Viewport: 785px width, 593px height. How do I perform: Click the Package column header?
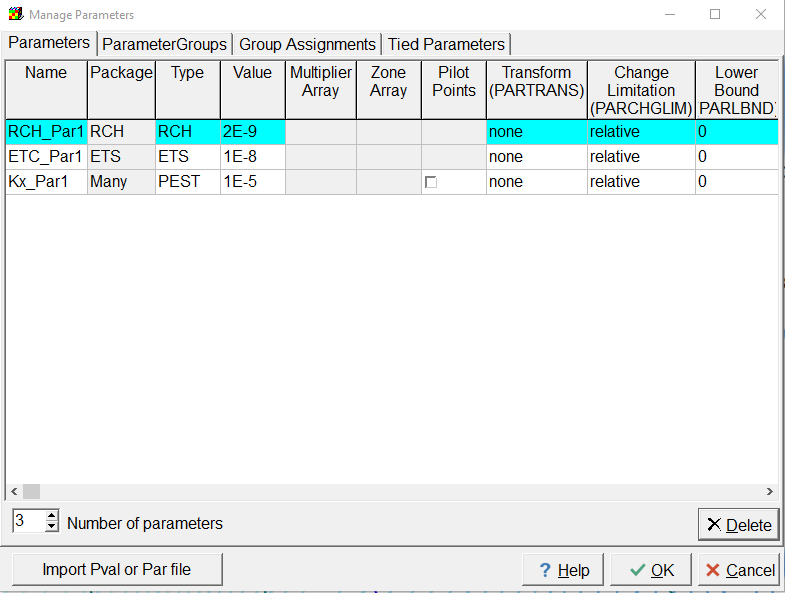[x=122, y=90]
